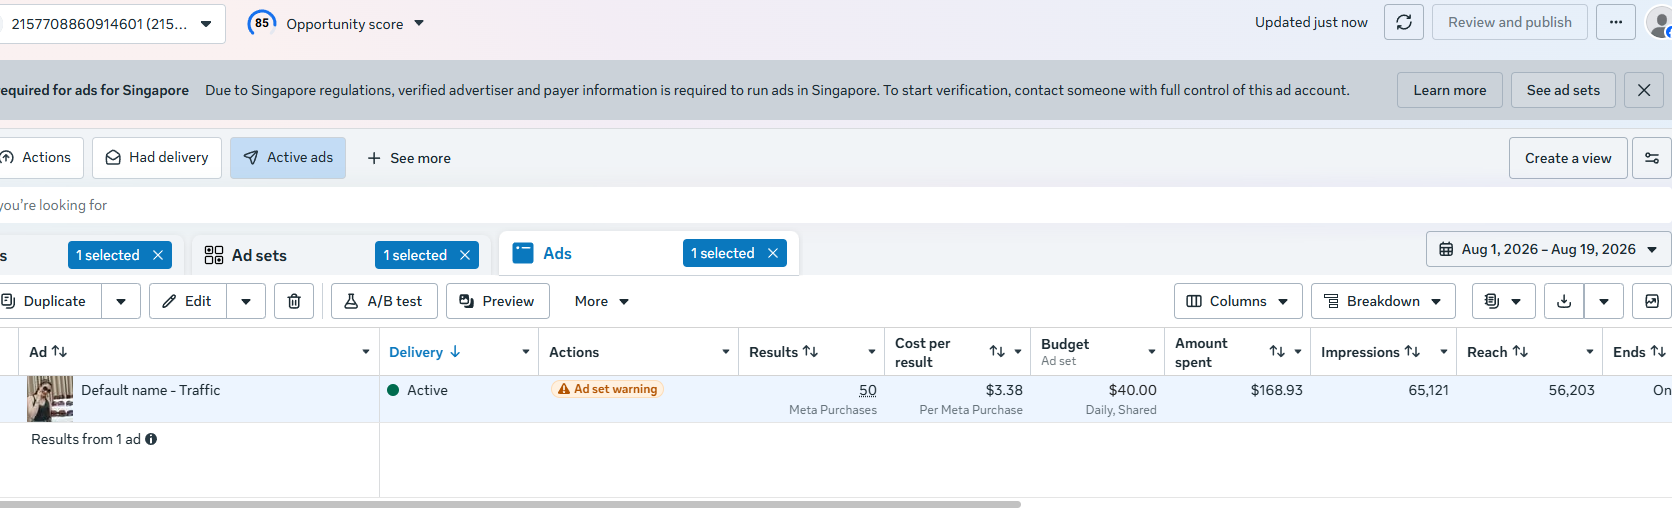Sort by Cost per result column

coord(997,352)
